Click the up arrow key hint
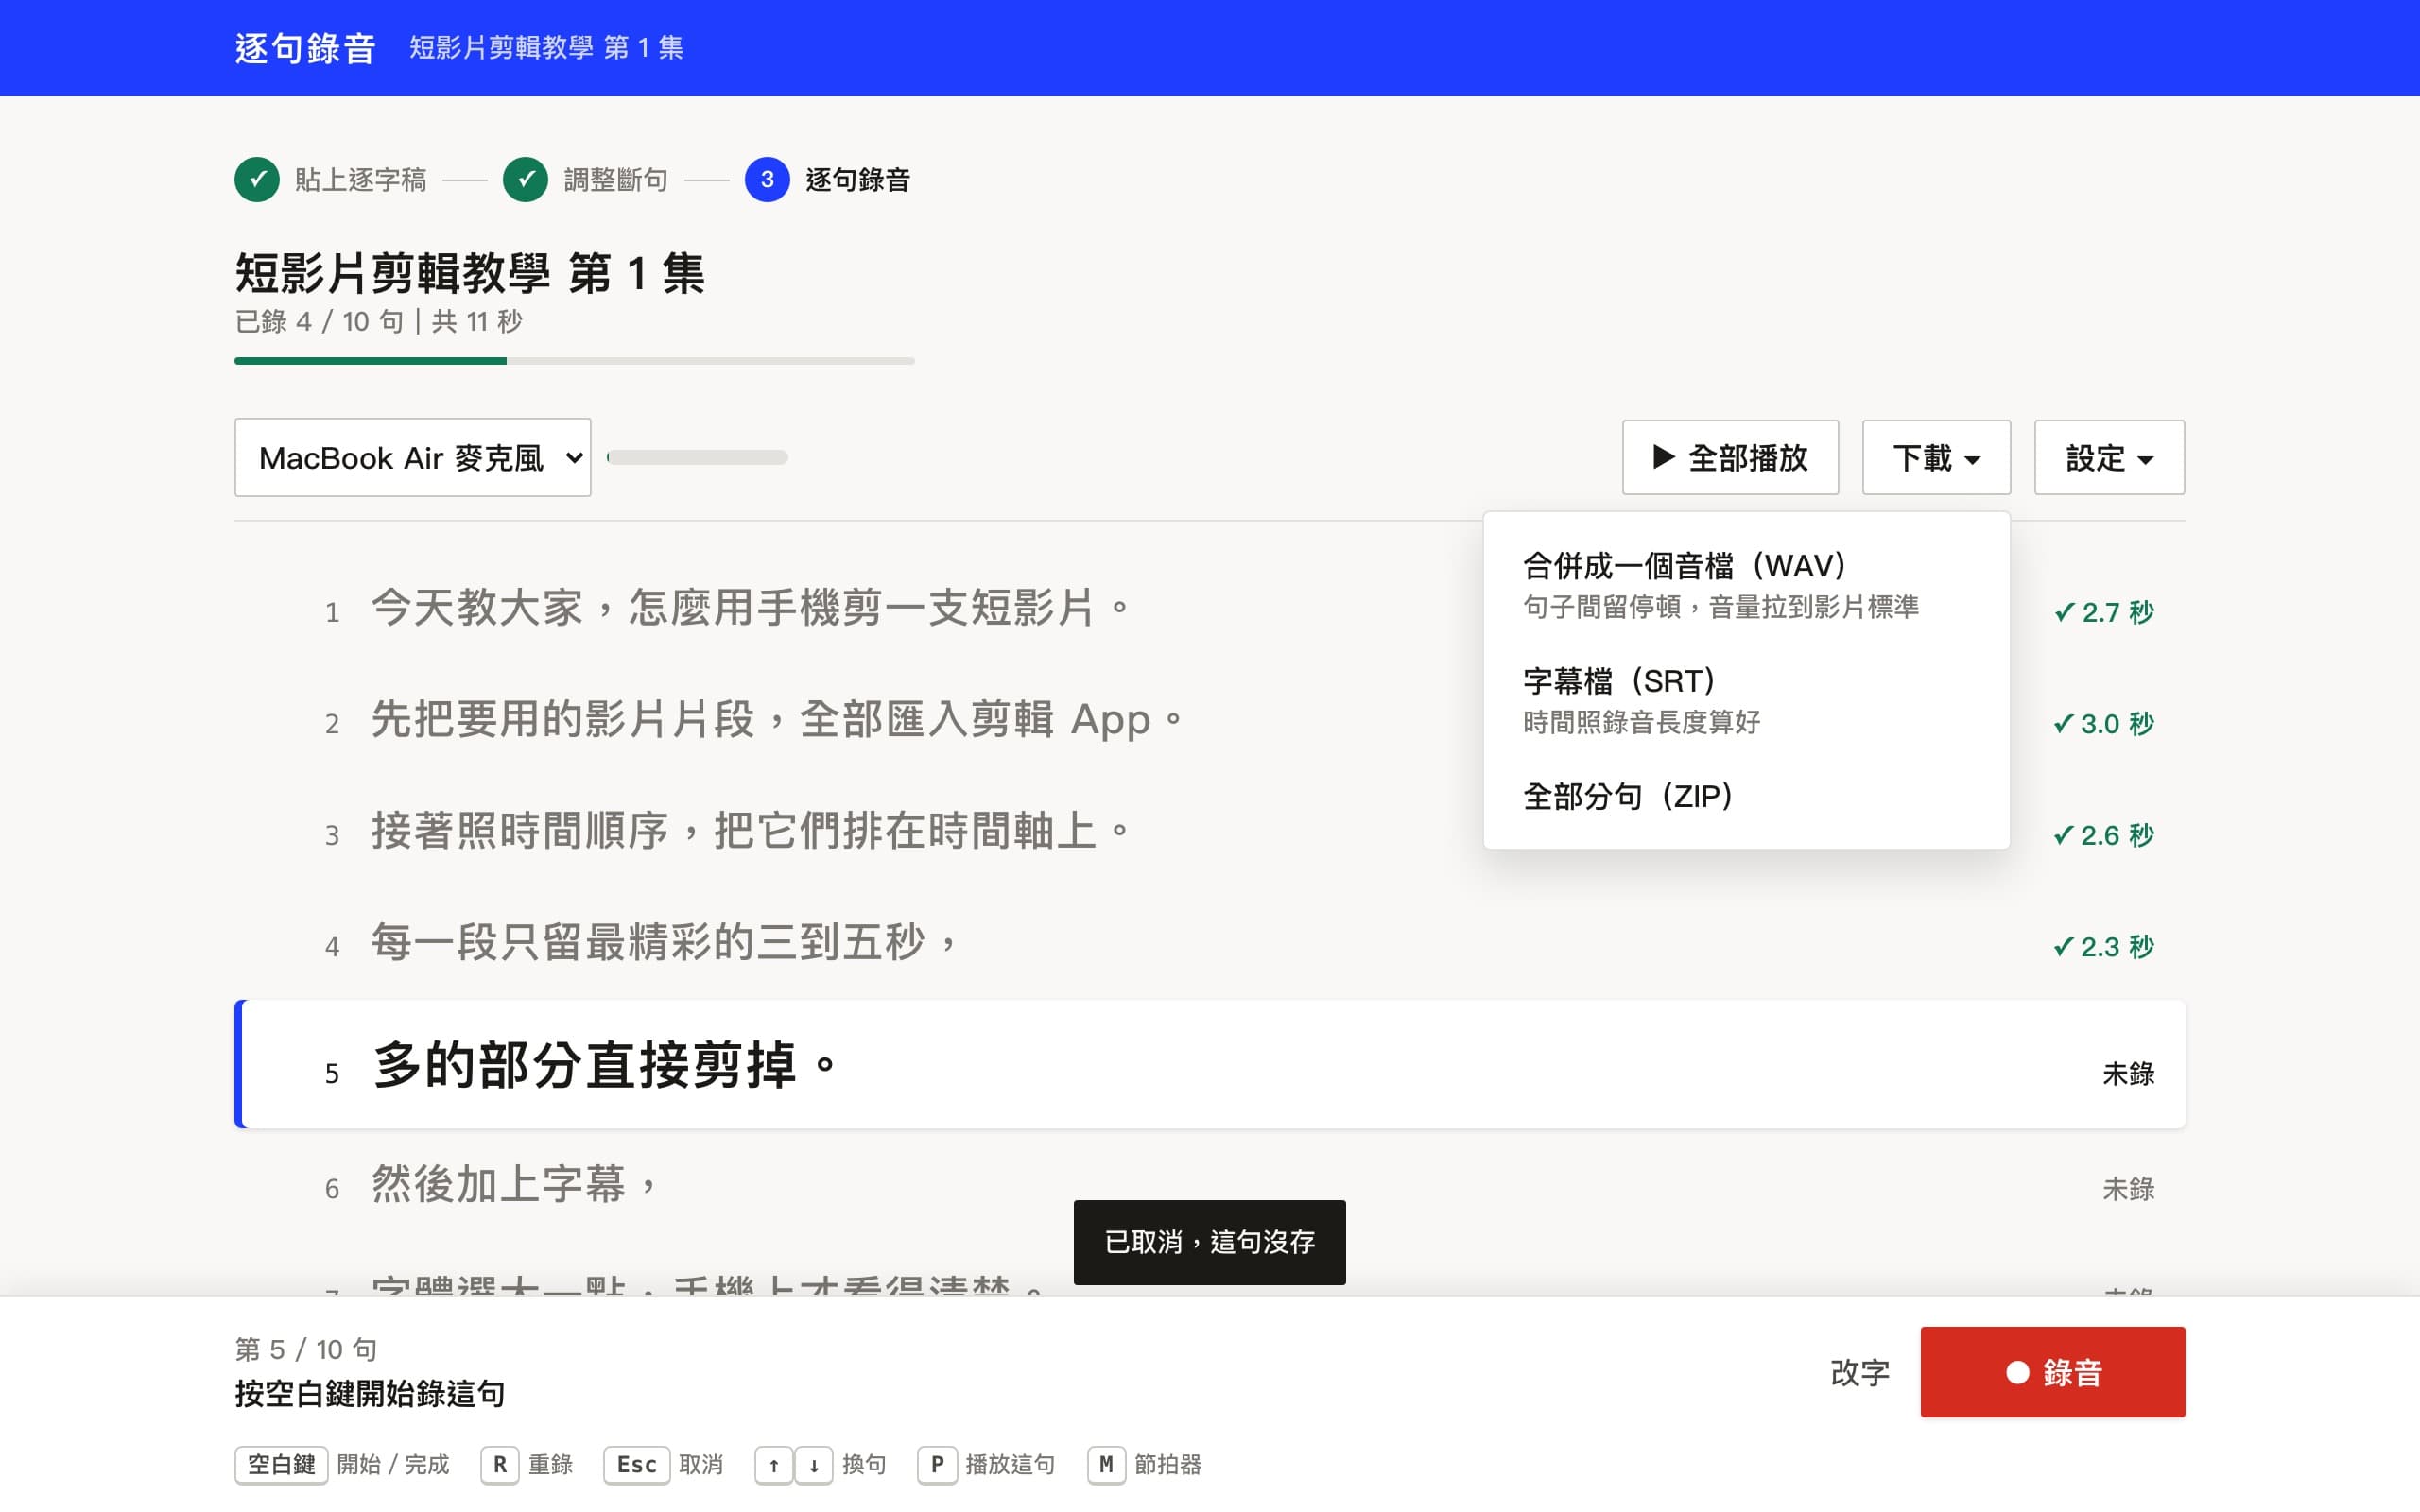 [774, 1465]
